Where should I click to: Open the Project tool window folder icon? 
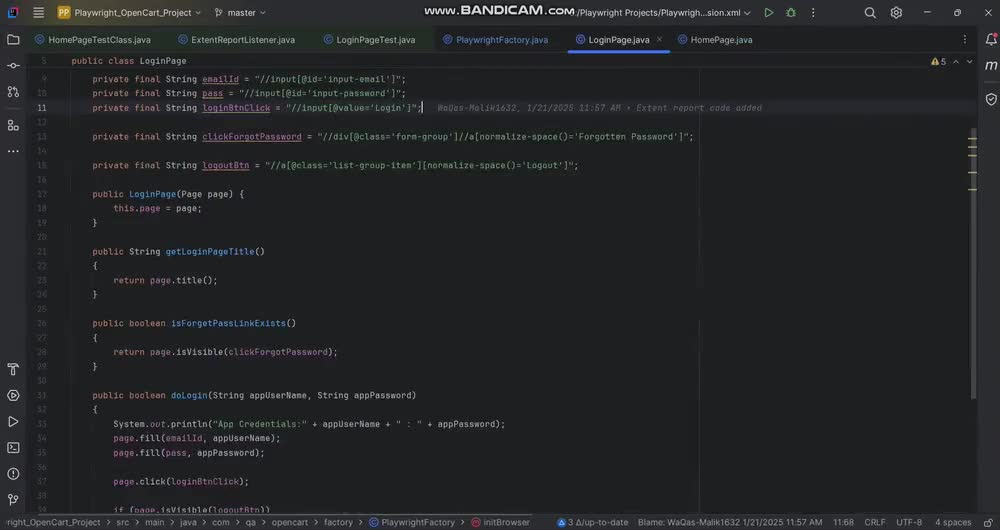(13, 40)
